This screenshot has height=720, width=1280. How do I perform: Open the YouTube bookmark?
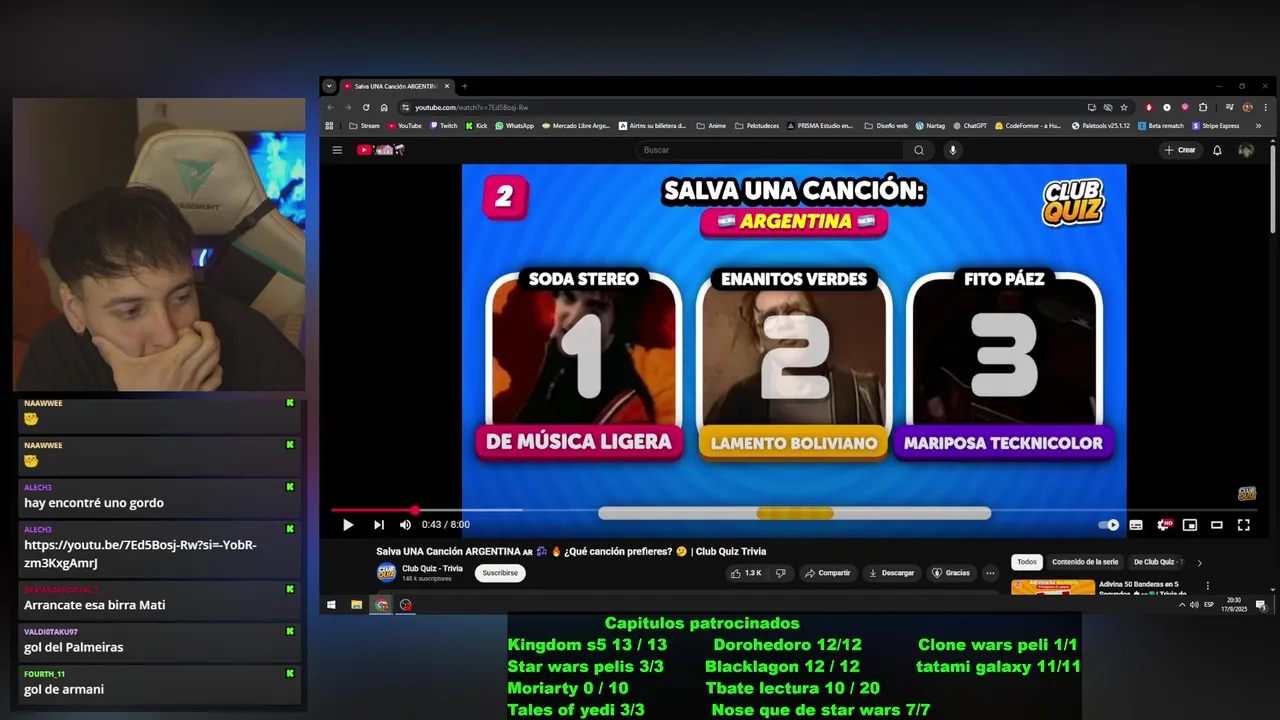pos(405,126)
